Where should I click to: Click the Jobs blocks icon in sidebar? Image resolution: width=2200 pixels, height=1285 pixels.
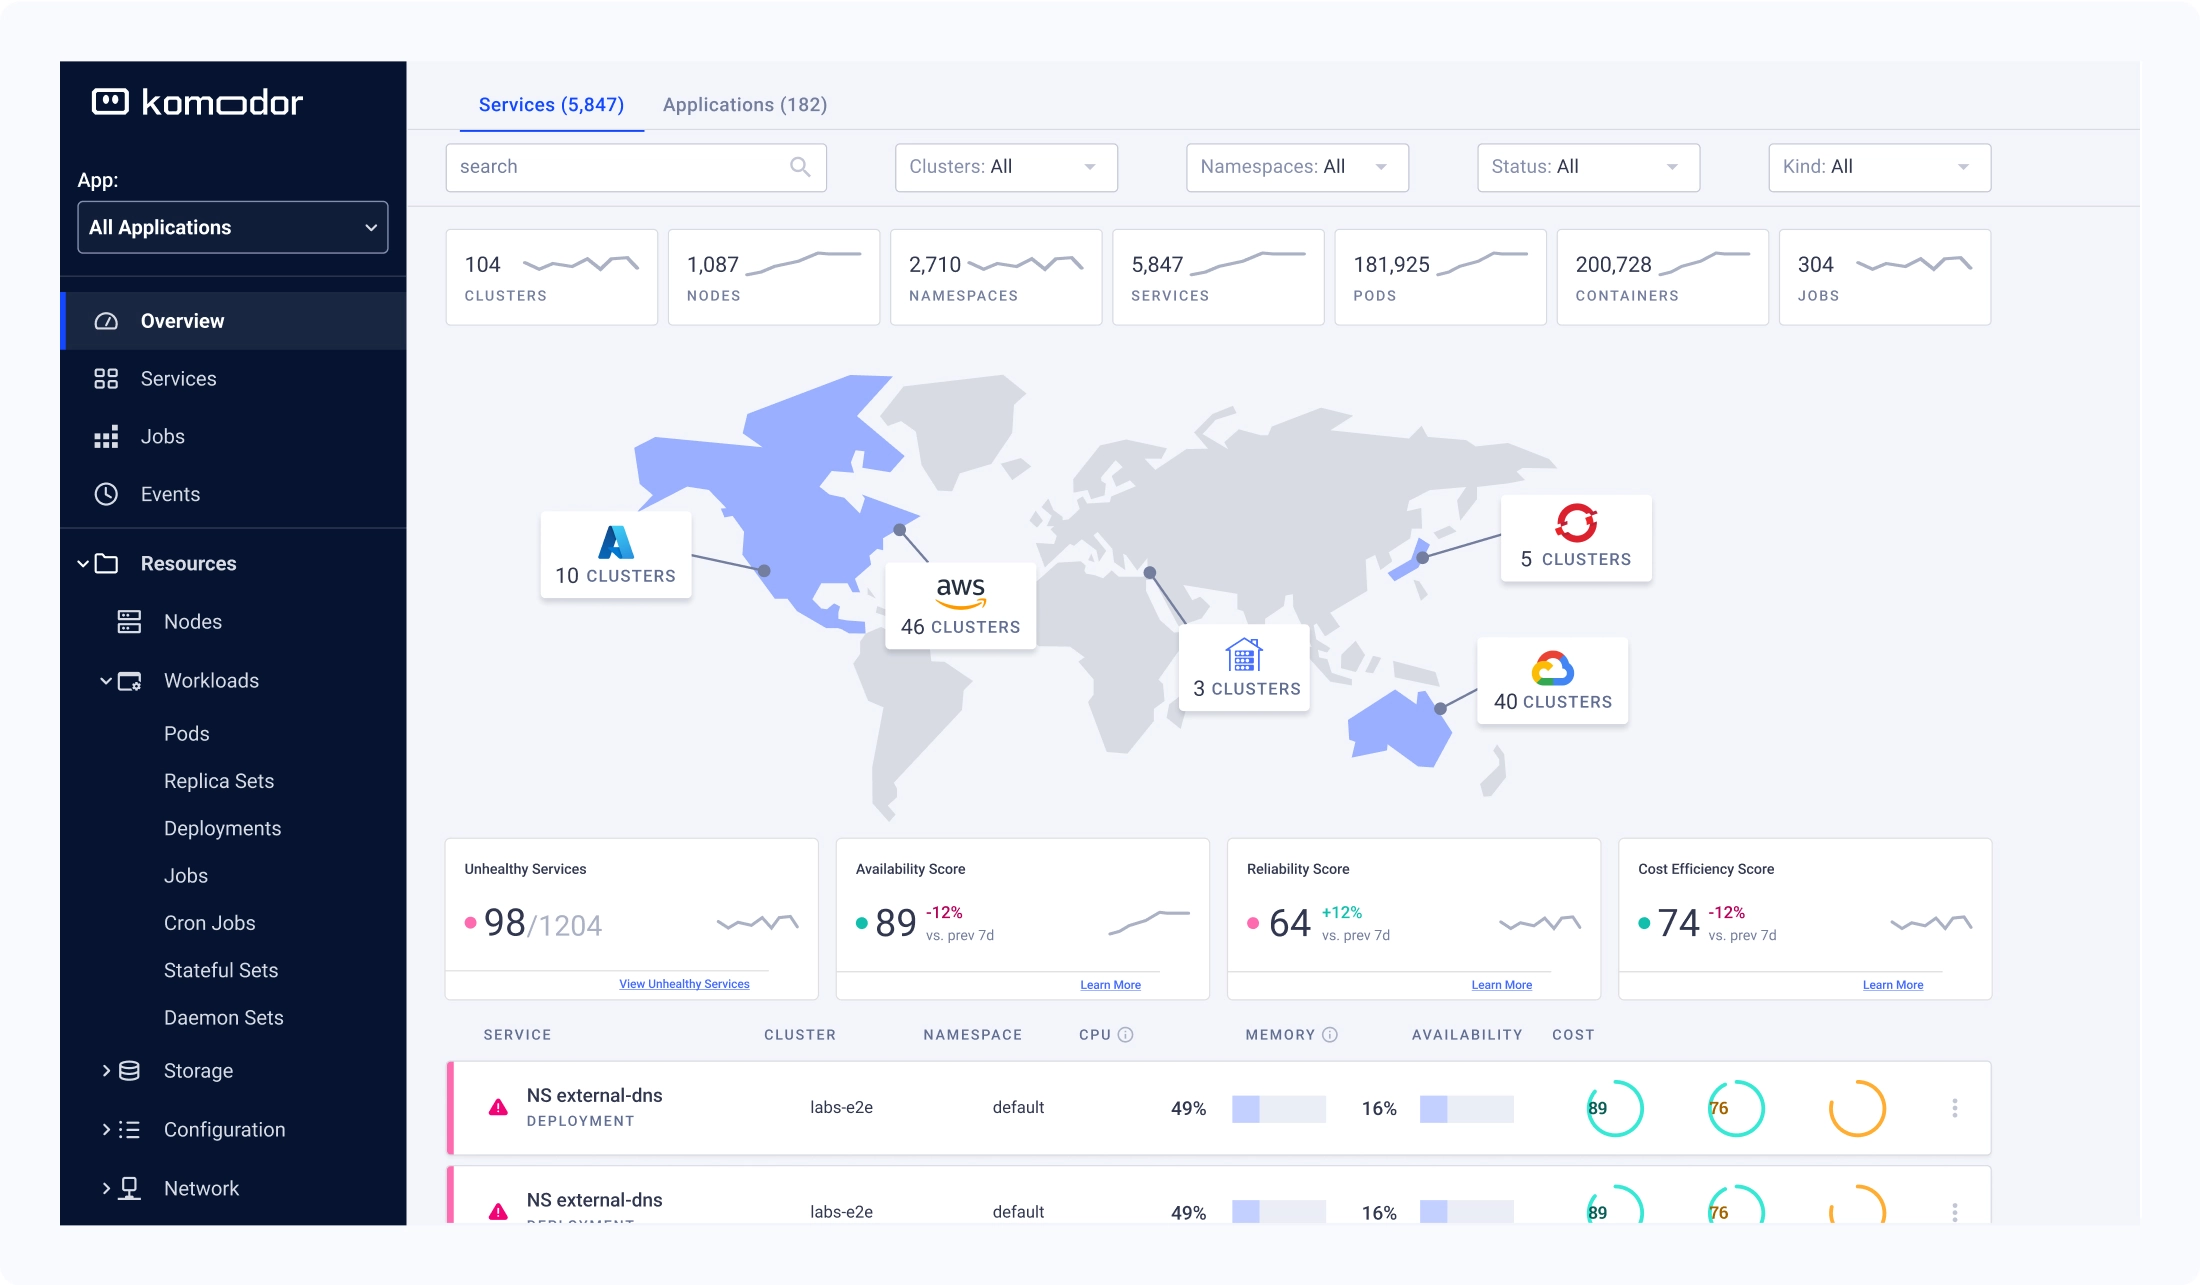click(x=106, y=436)
